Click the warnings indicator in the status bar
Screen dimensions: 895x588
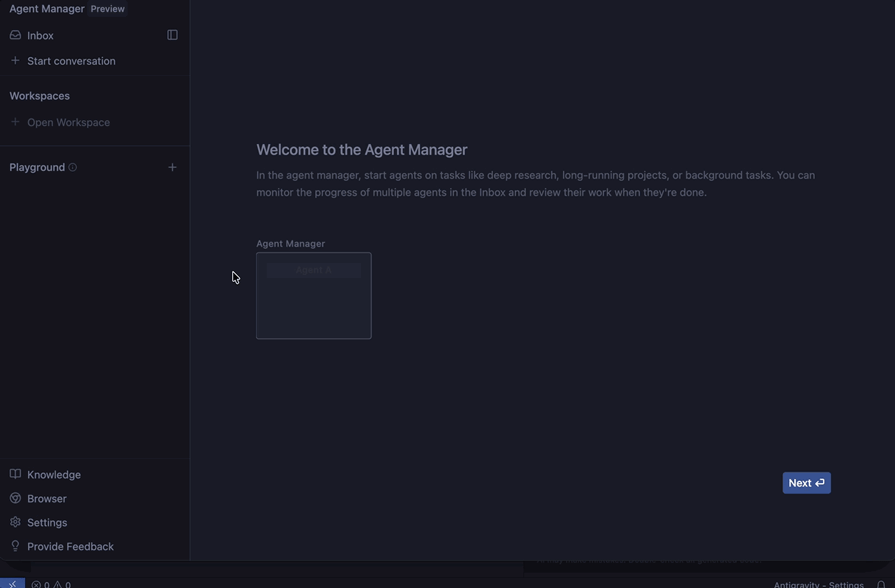click(x=60, y=584)
